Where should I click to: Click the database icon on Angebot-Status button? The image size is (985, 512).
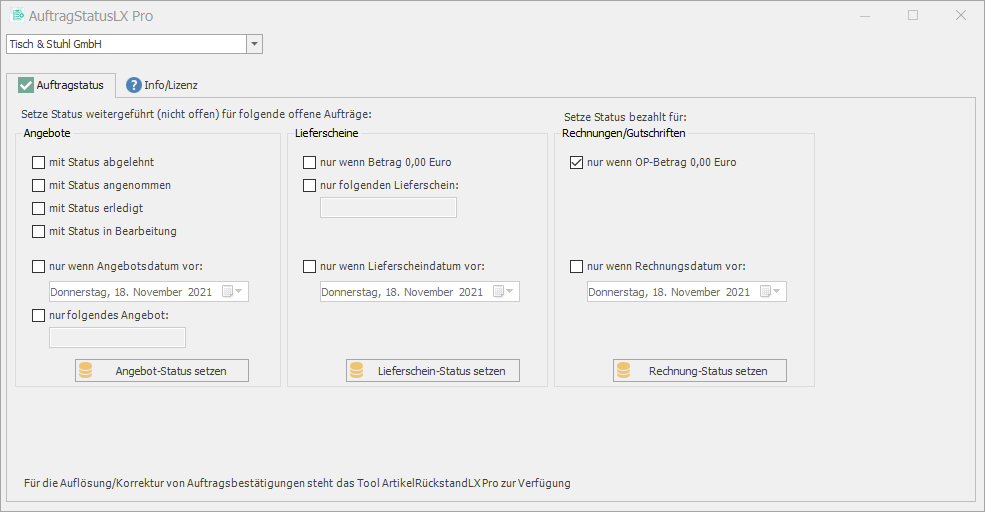click(x=86, y=371)
